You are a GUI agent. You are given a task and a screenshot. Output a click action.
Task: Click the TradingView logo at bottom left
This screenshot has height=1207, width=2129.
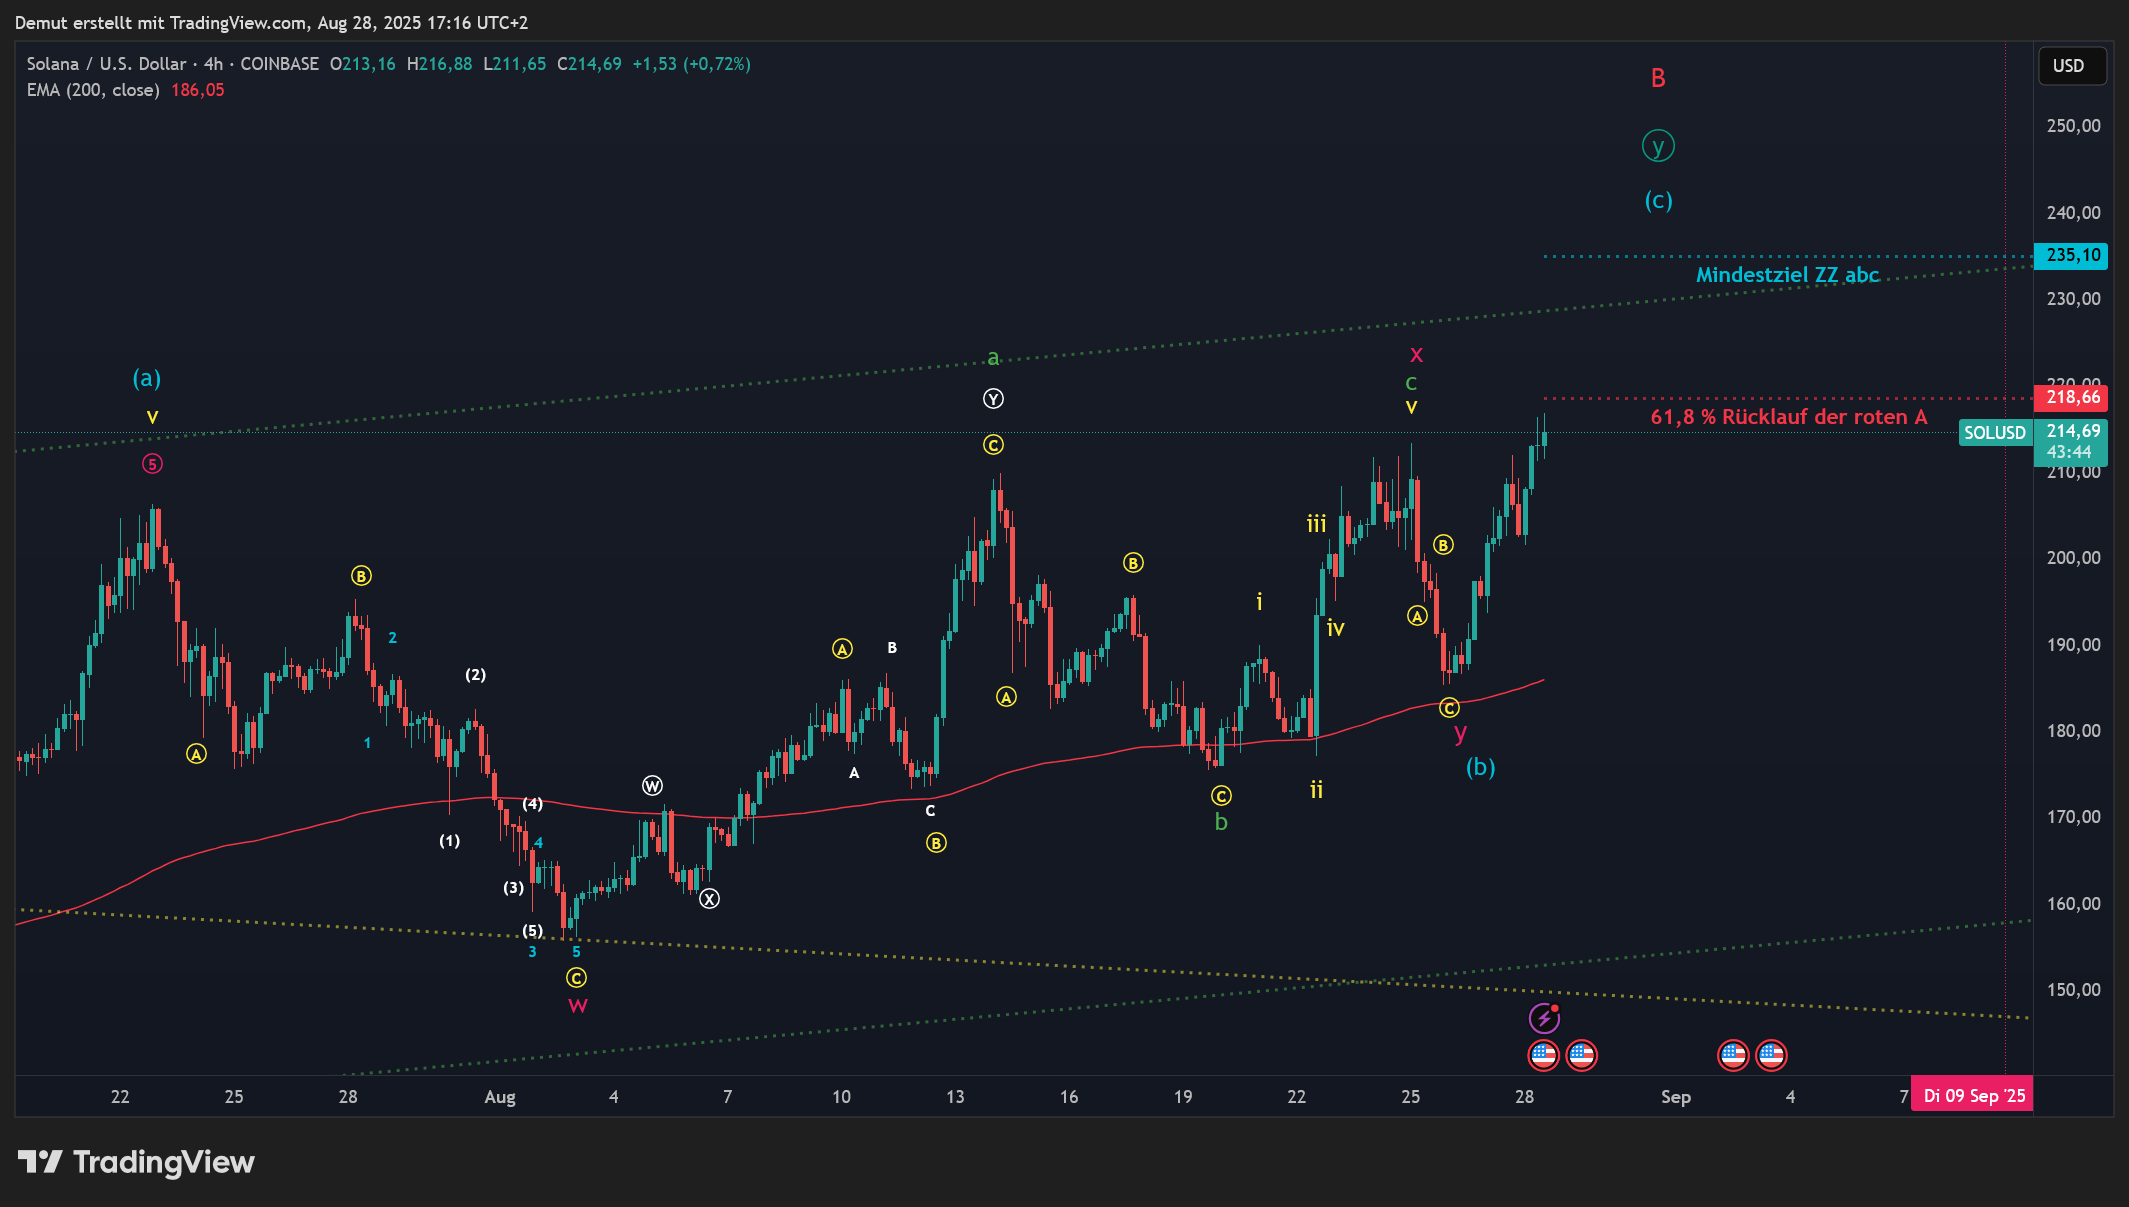click(x=136, y=1162)
